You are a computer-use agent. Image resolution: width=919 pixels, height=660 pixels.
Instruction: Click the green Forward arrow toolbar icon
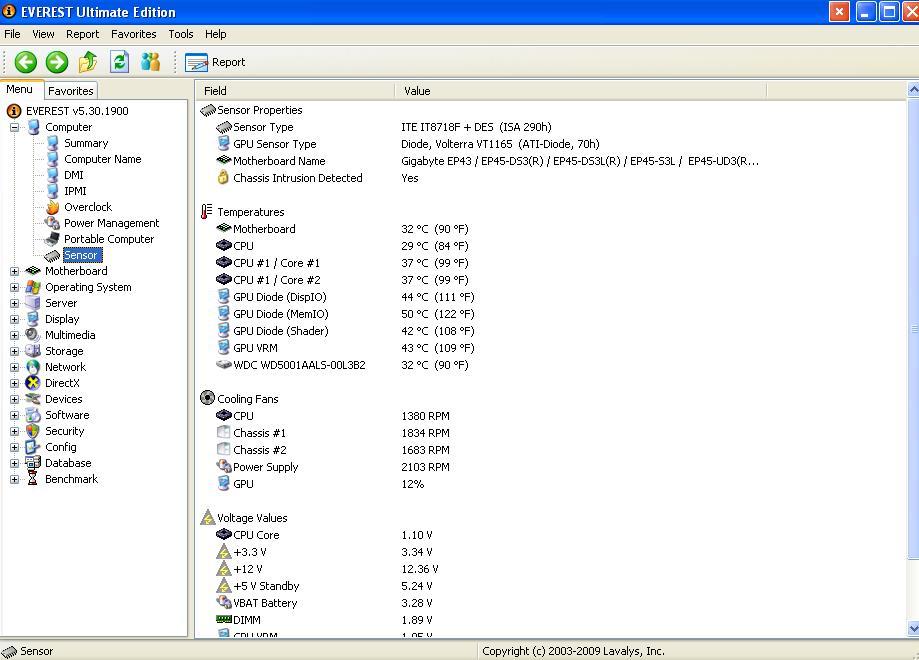coord(57,62)
